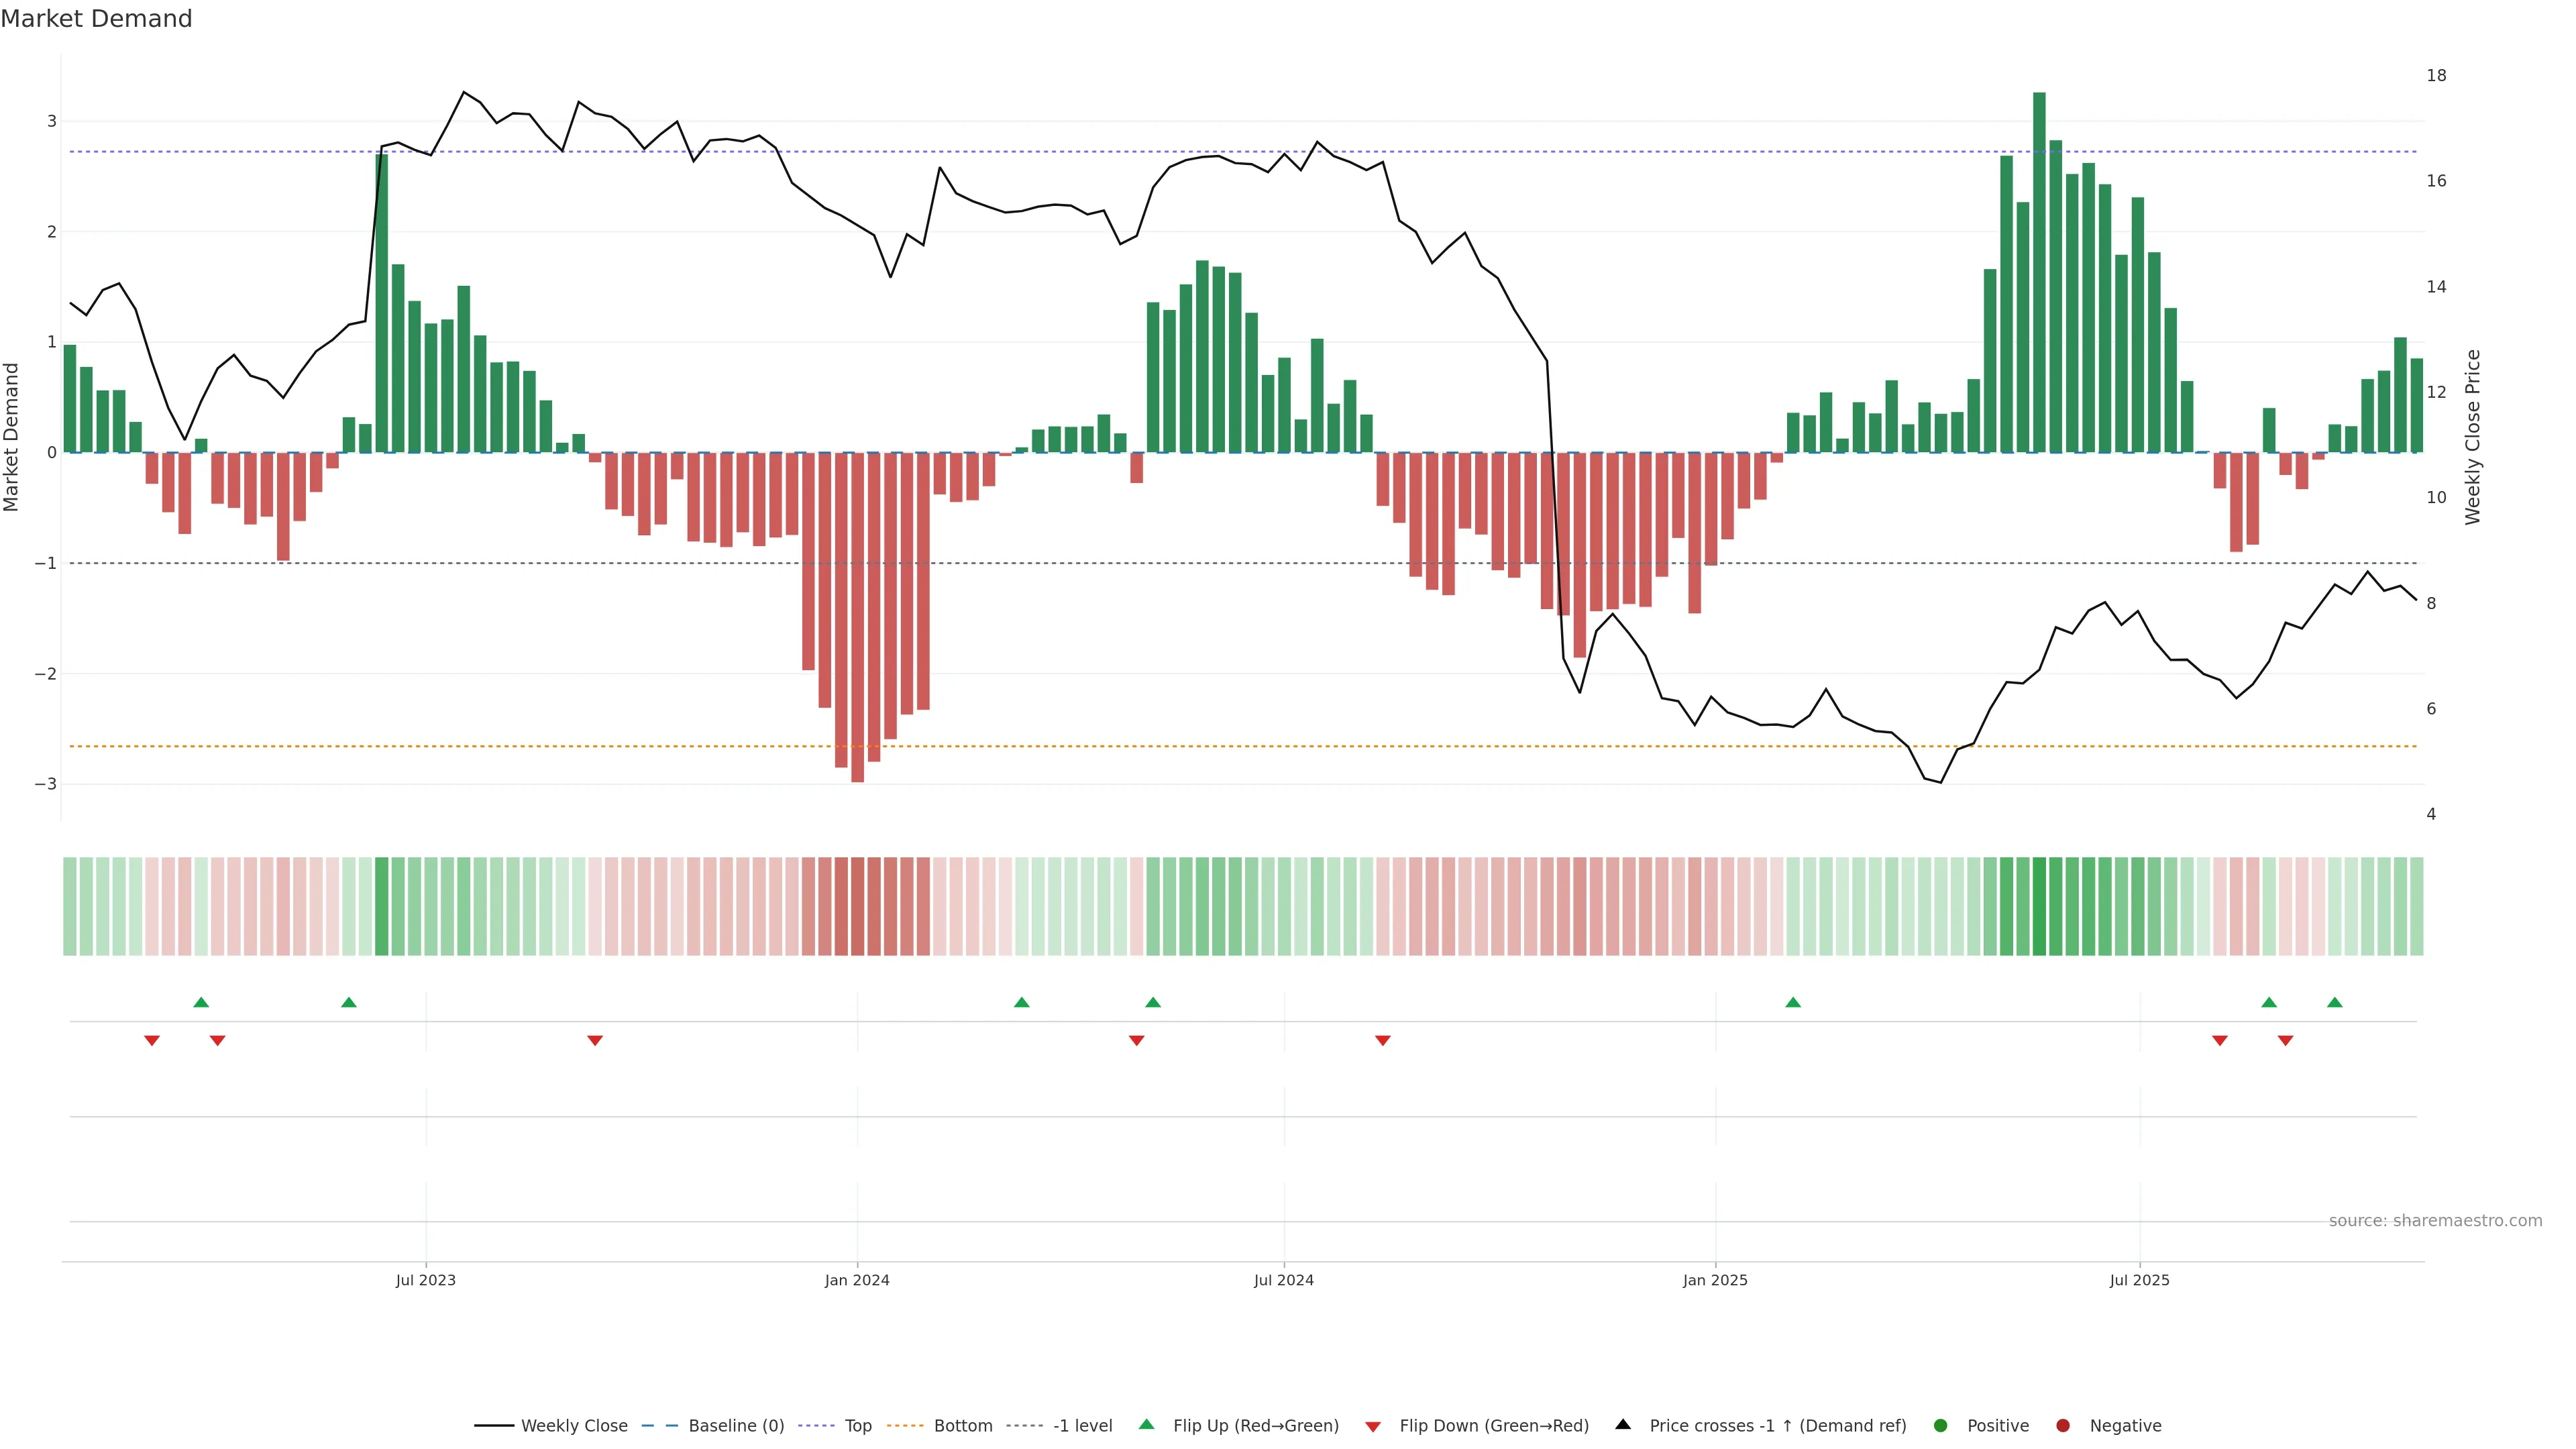This screenshot has width=2576, height=1449.
Task: Toggle the Flip Down triangle legend icon
Action: (x=1373, y=1426)
